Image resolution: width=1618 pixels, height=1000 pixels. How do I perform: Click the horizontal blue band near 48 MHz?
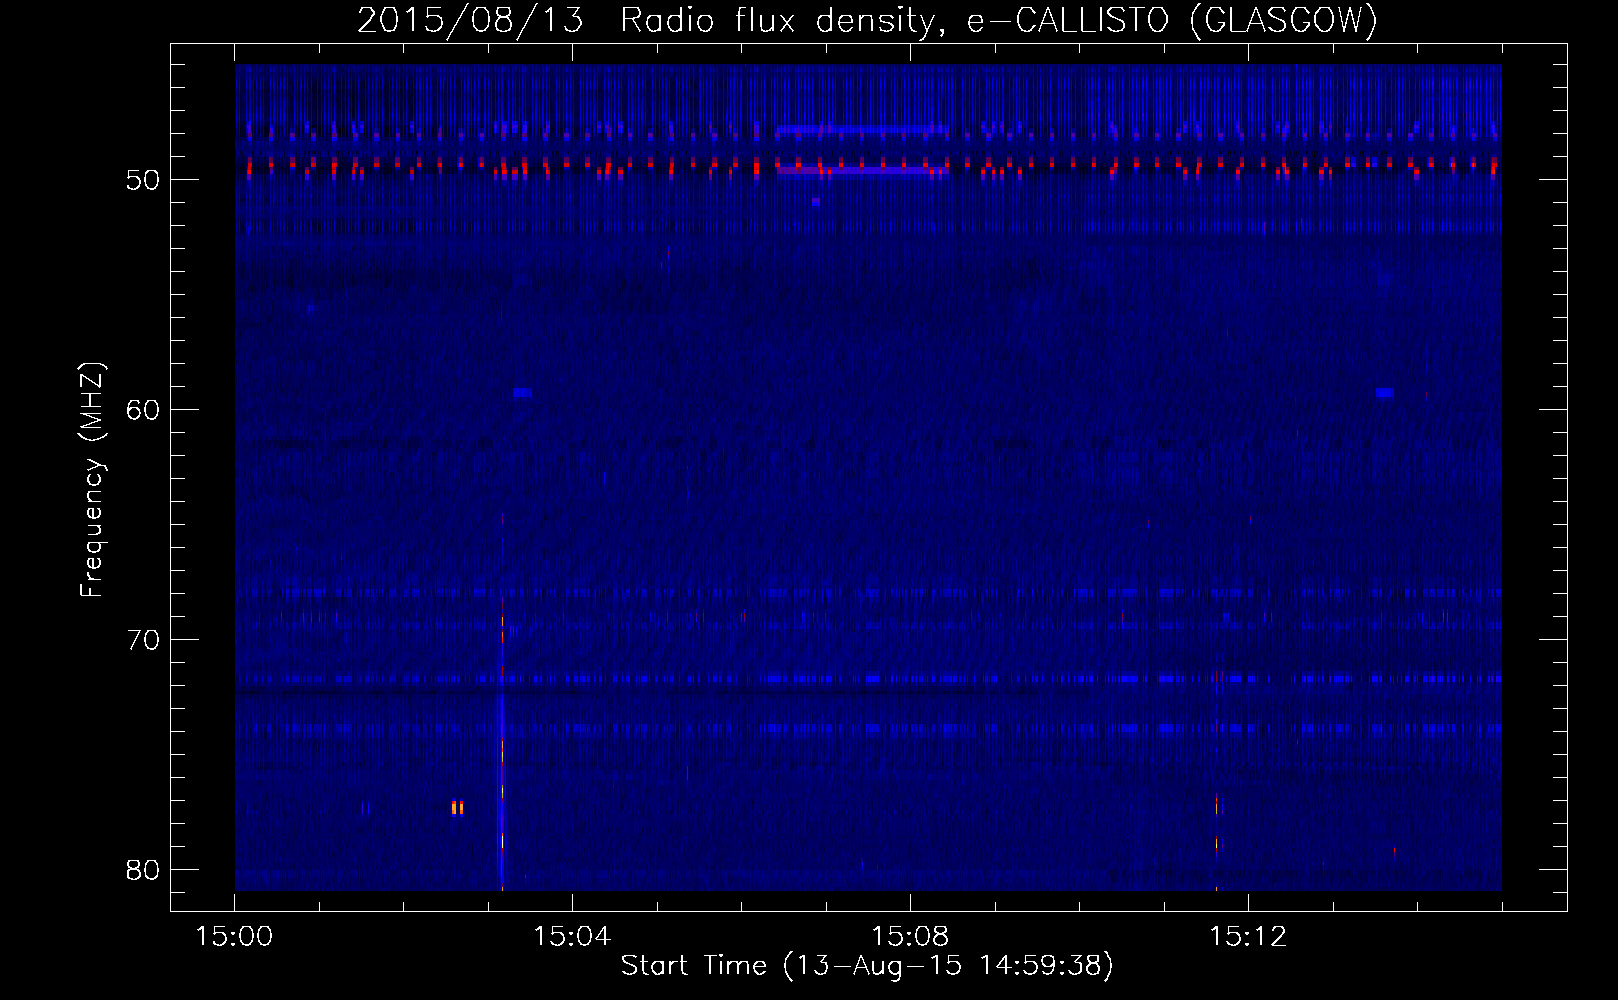[862, 130]
